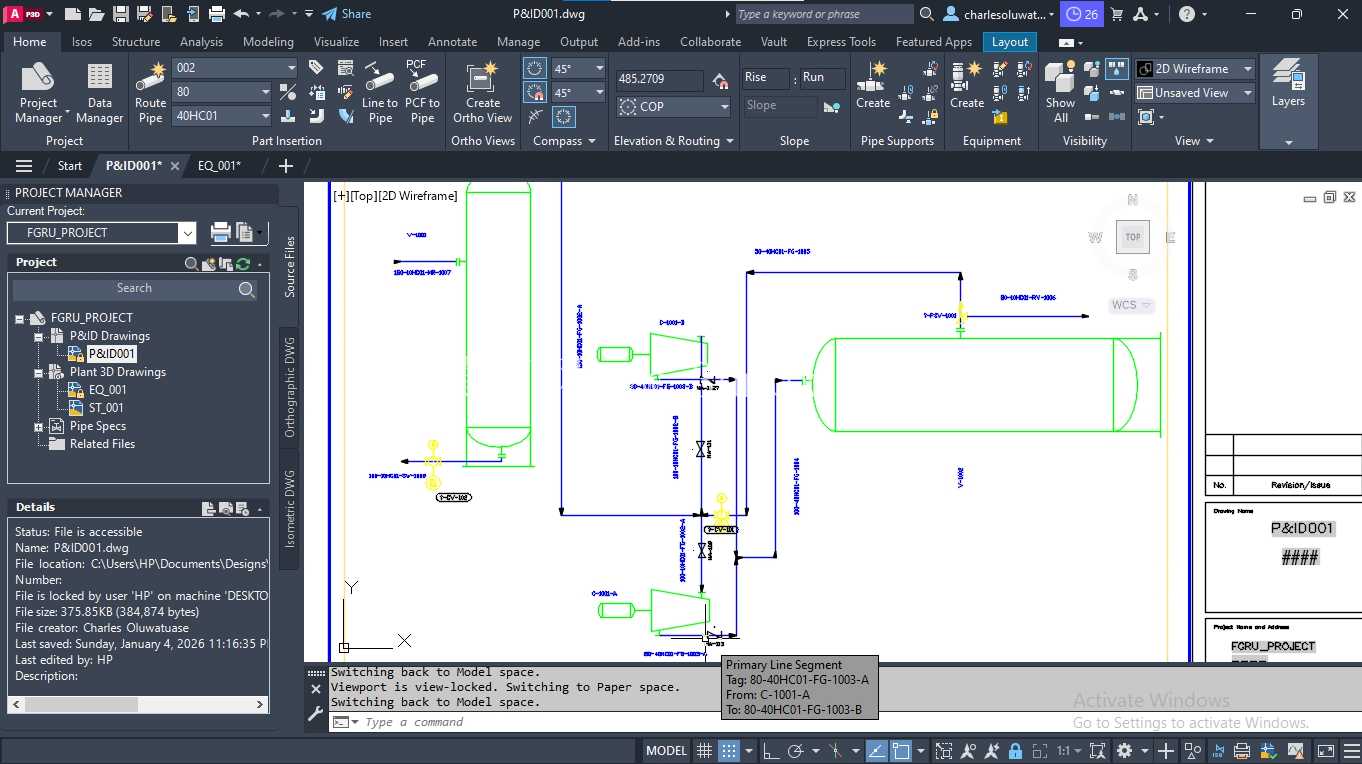This screenshot has height=764, width=1362.
Task: Open the 2D Wireframe visual style dropdown
Action: tap(1195, 69)
